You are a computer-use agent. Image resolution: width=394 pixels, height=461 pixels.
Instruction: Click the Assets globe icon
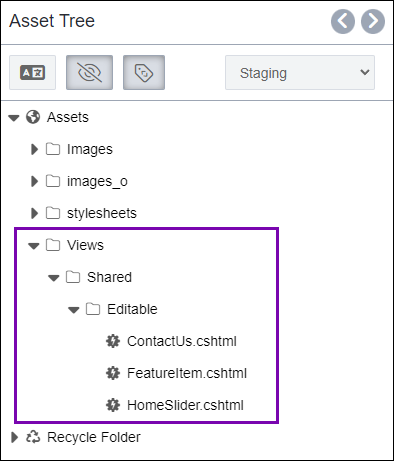[x=33, y=117]
